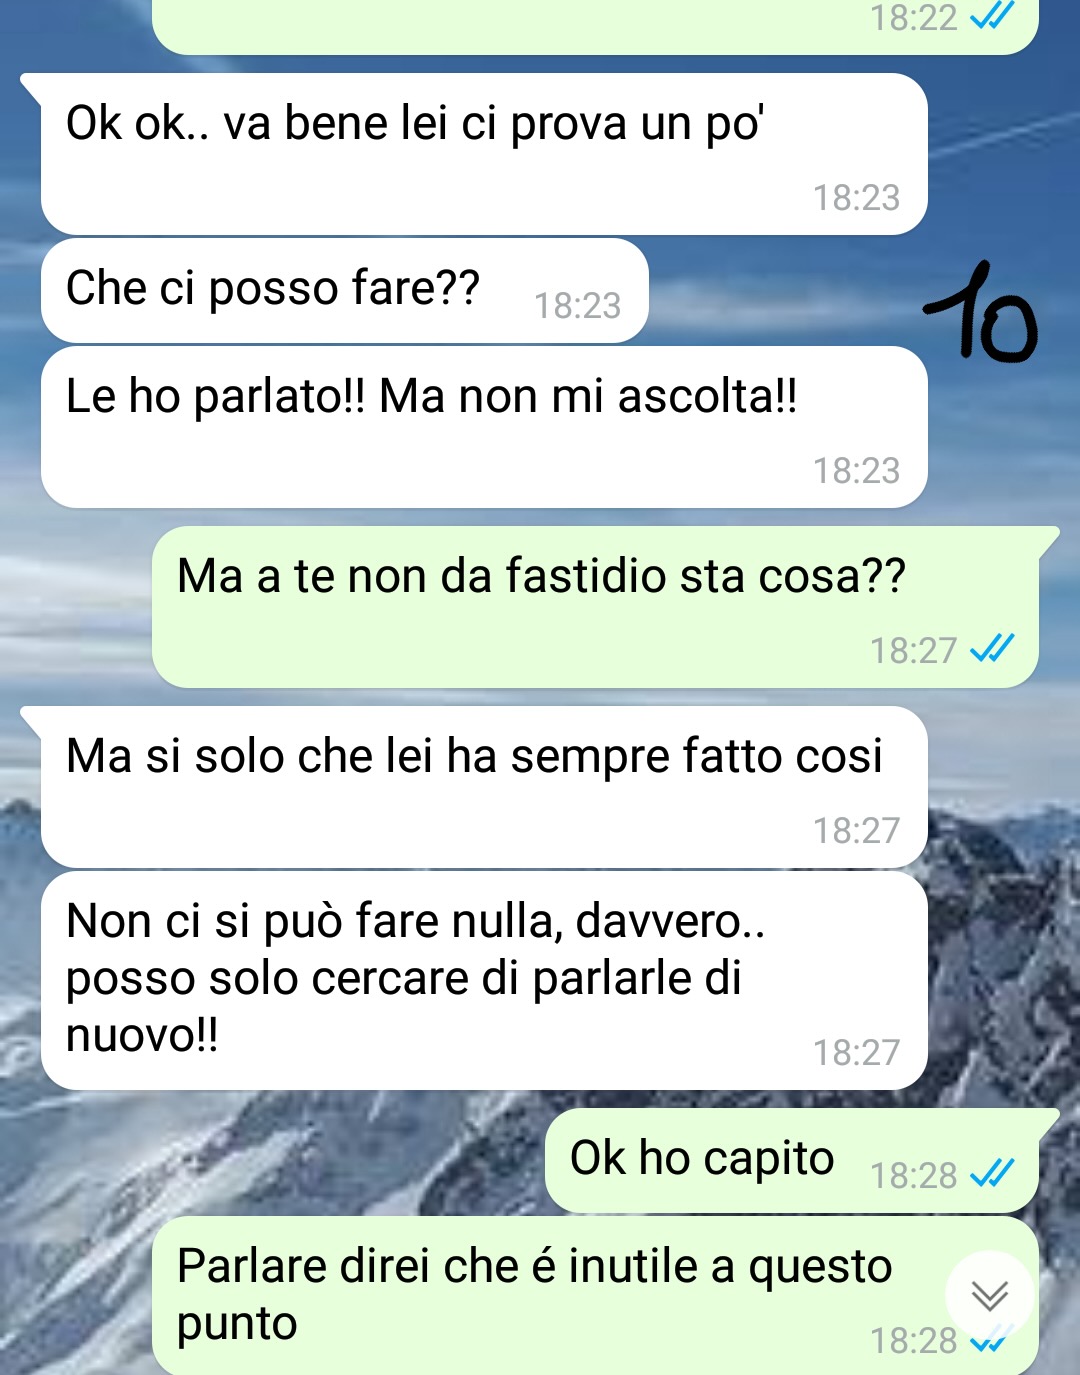
Task: Tap 18:28 timestamp beside 'Ok ho capito'
Action: [x=913, y=1175]
